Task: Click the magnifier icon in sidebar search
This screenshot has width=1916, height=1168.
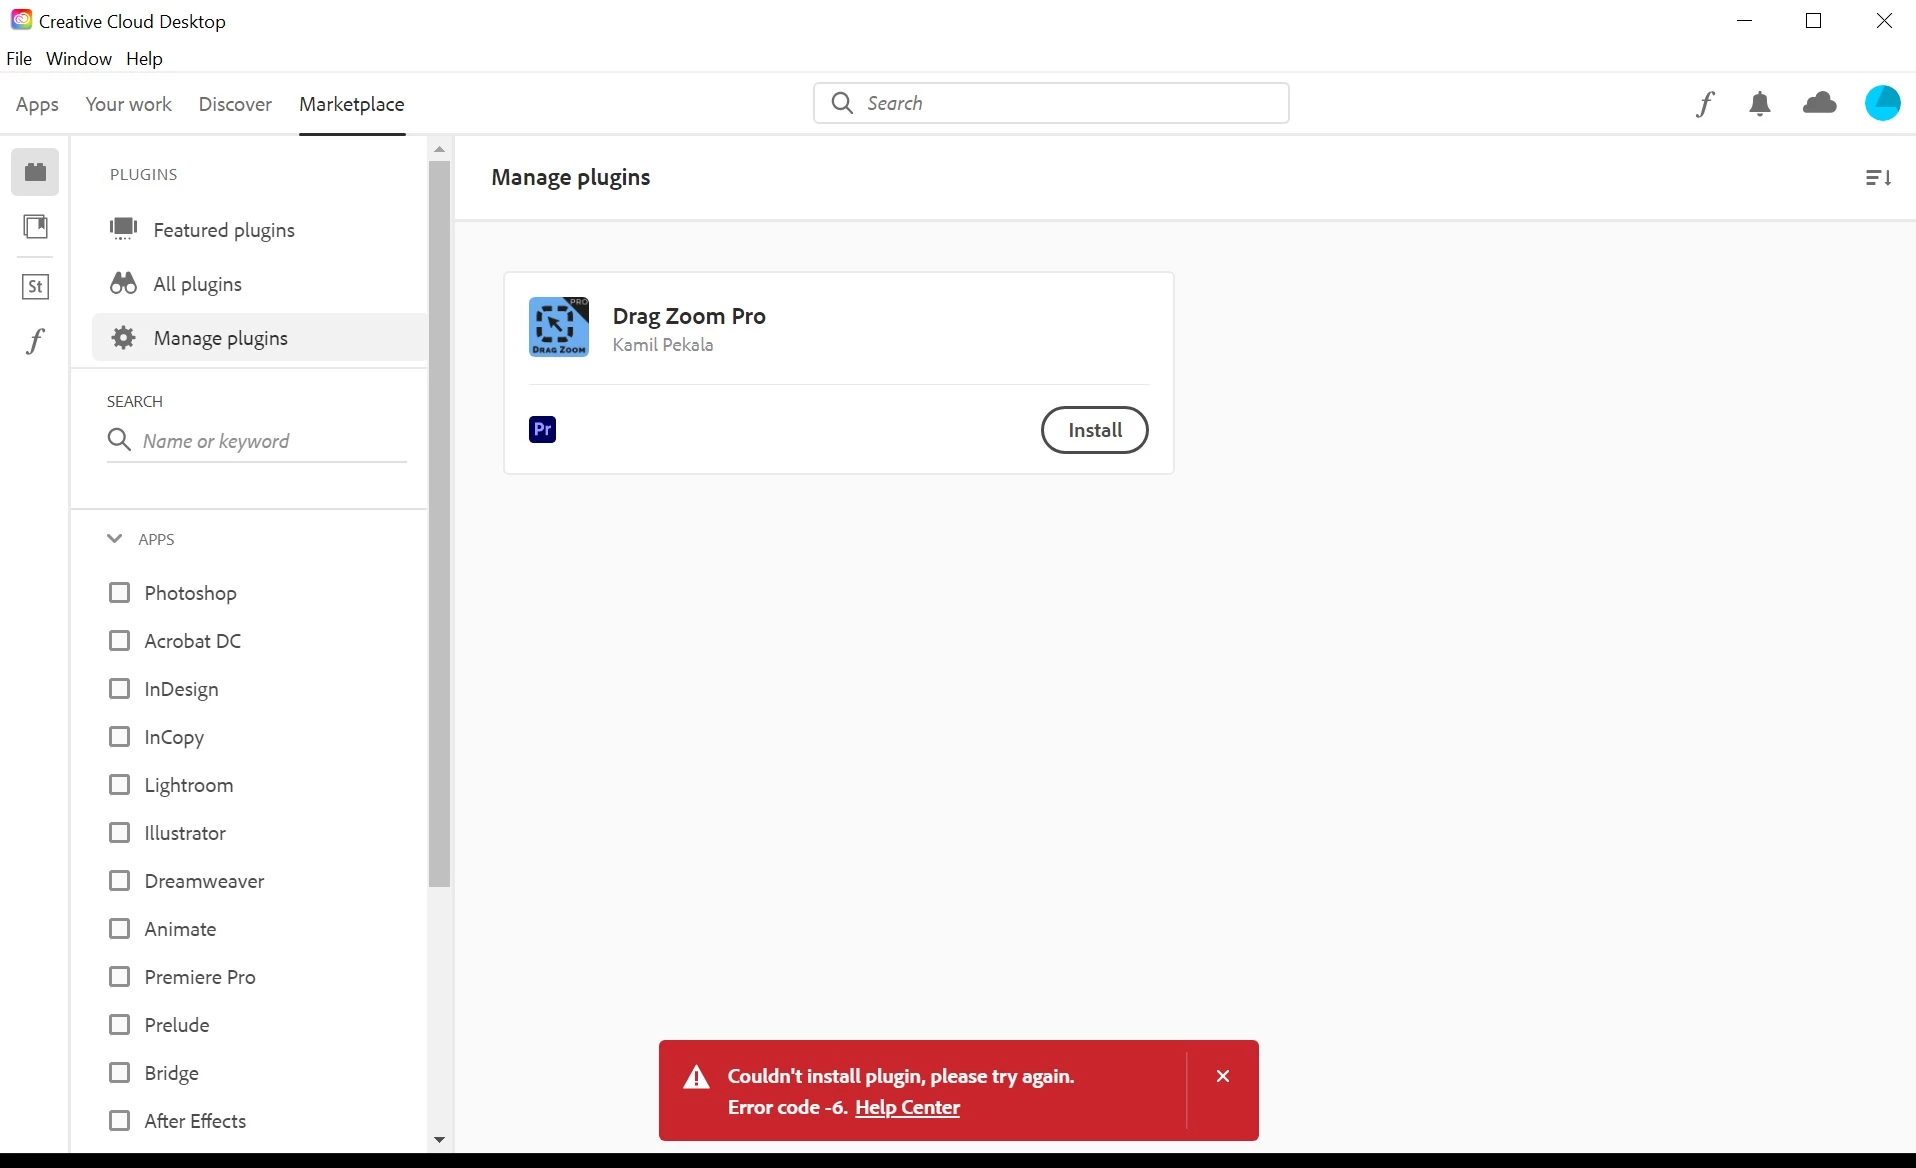Action: (119, 440)
